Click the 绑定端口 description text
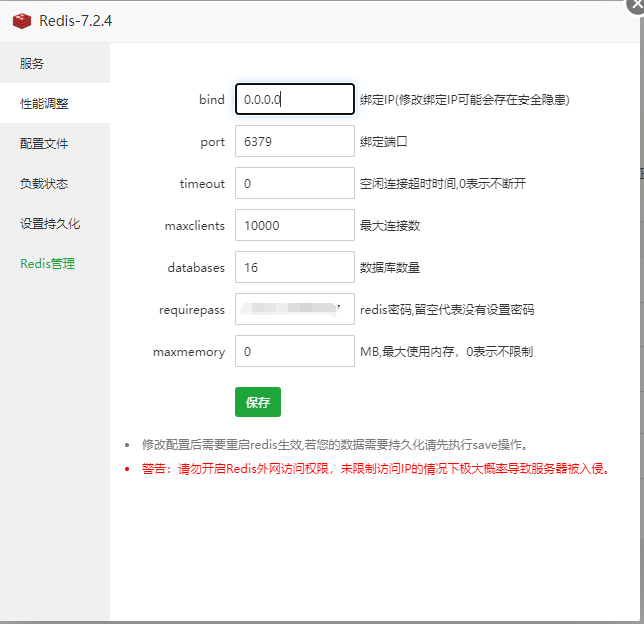This screenshot has height=624, width=644. tap(384, 142)
